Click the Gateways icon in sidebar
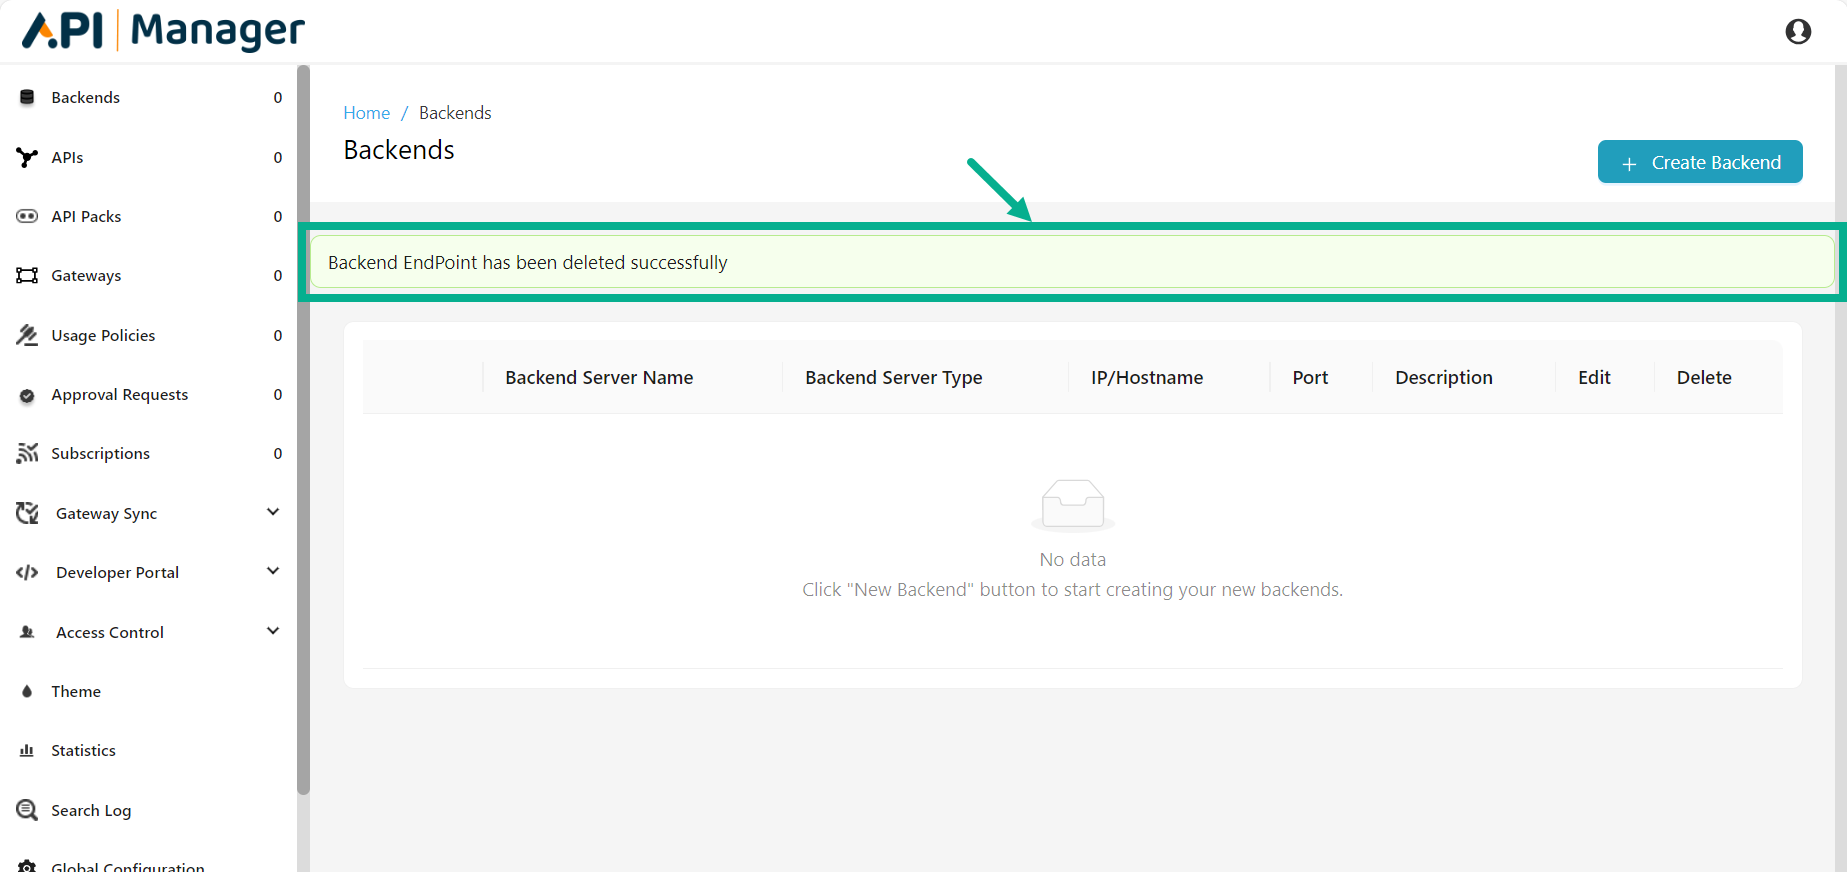1847x872 pixels. [x=27, y=276]
